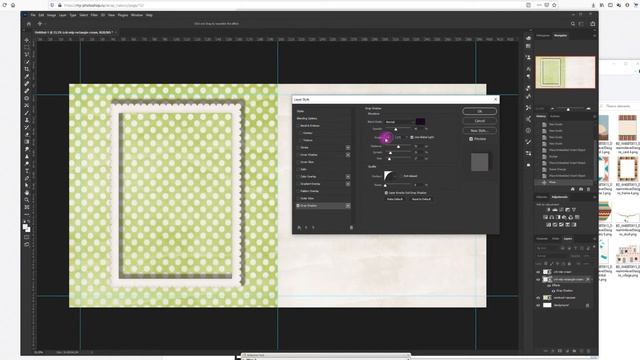Select the Crop tool

(27, 69)
